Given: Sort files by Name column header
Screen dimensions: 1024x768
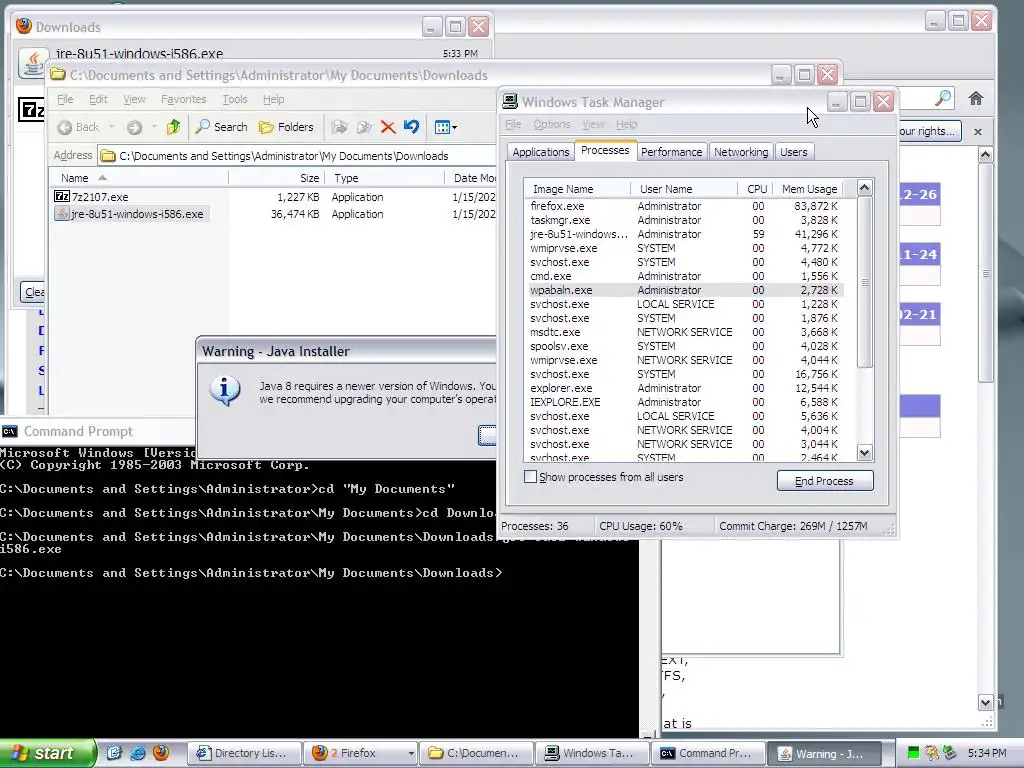Looking at the screenshot, I should 139,178.
